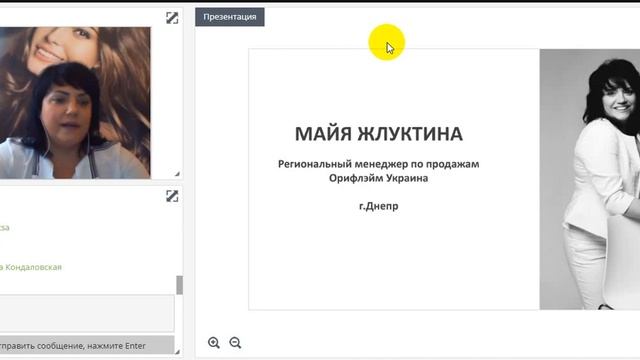This screenshot has width=640, height=360.
Task: Zoom in on the presentation slide
Action: click(213, 342)
